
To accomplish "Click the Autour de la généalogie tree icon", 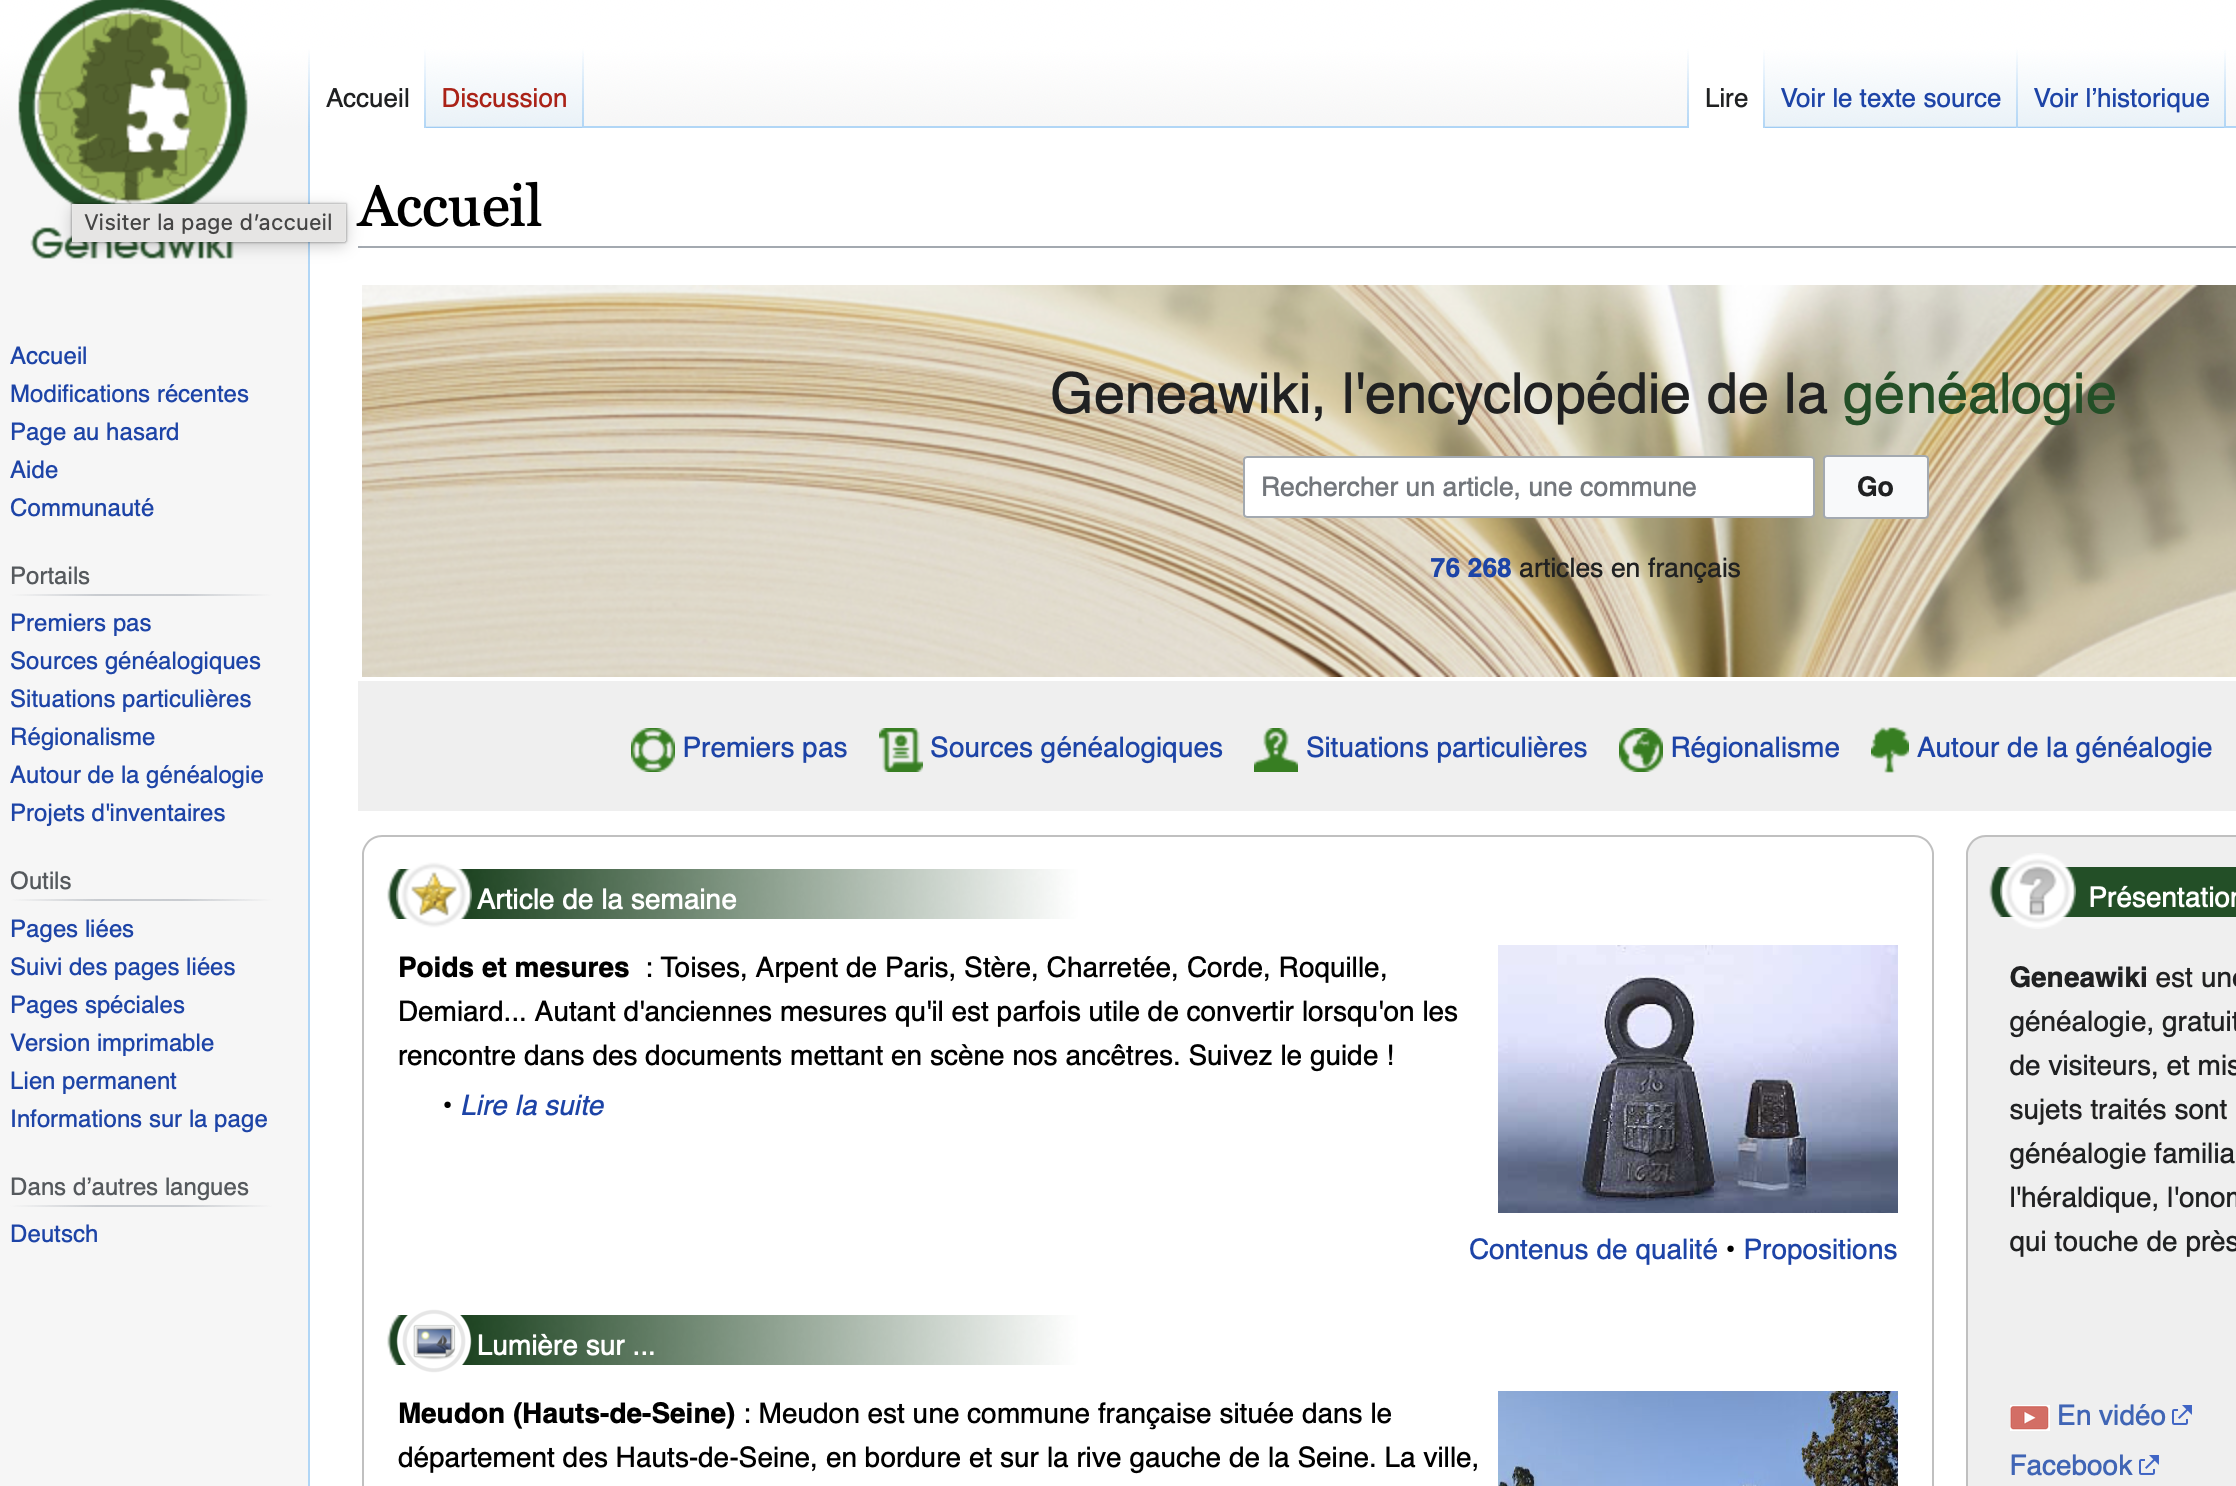I will tap(1889, 749).
